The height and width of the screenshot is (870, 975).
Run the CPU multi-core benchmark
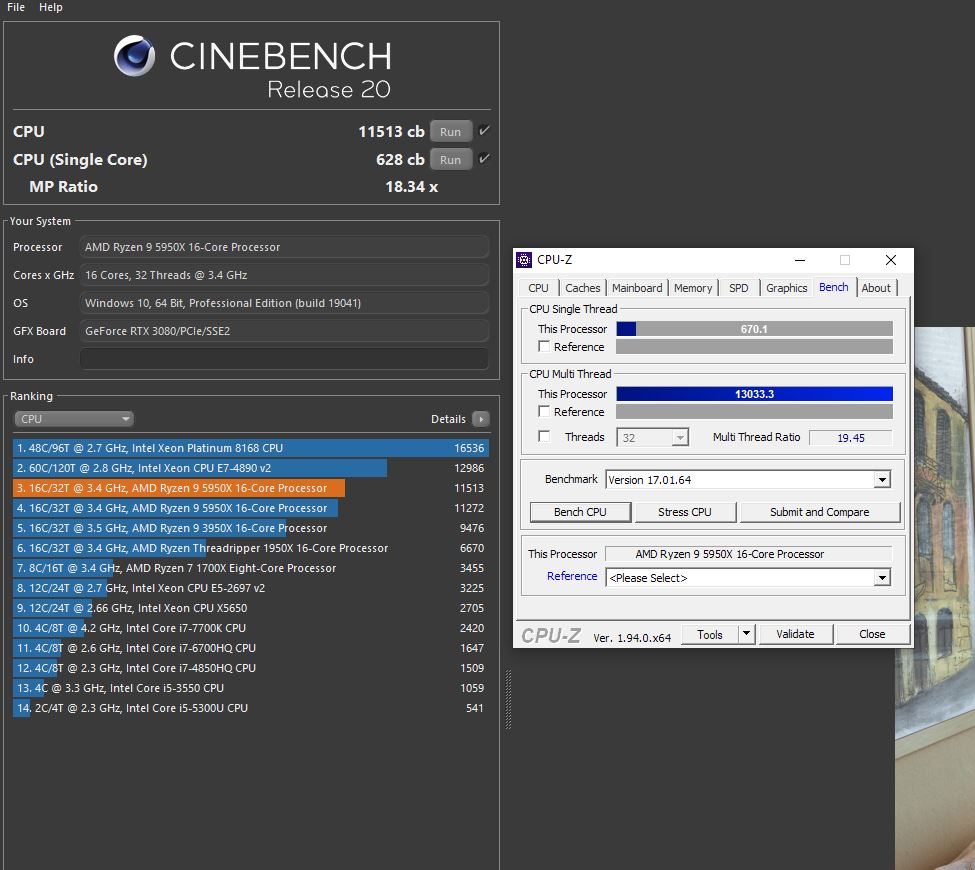tap(450, 132)
